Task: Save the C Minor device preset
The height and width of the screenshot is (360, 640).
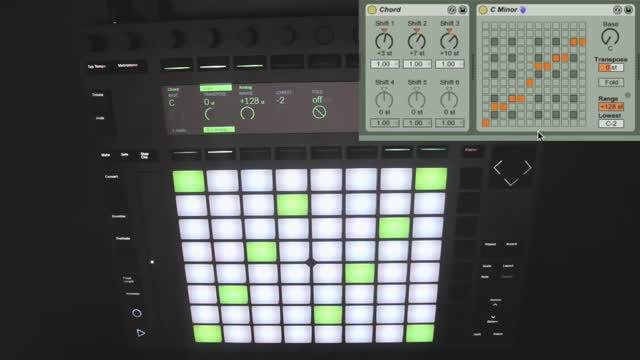Action: [628, 9]
